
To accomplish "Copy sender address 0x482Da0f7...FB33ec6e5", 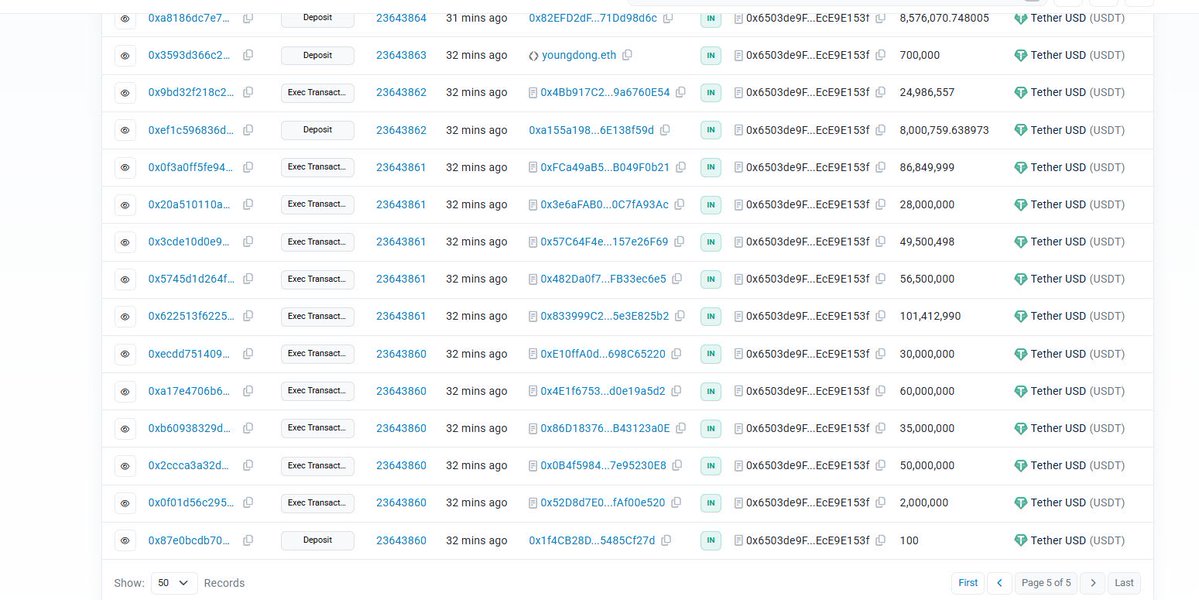I will (677, 279).
